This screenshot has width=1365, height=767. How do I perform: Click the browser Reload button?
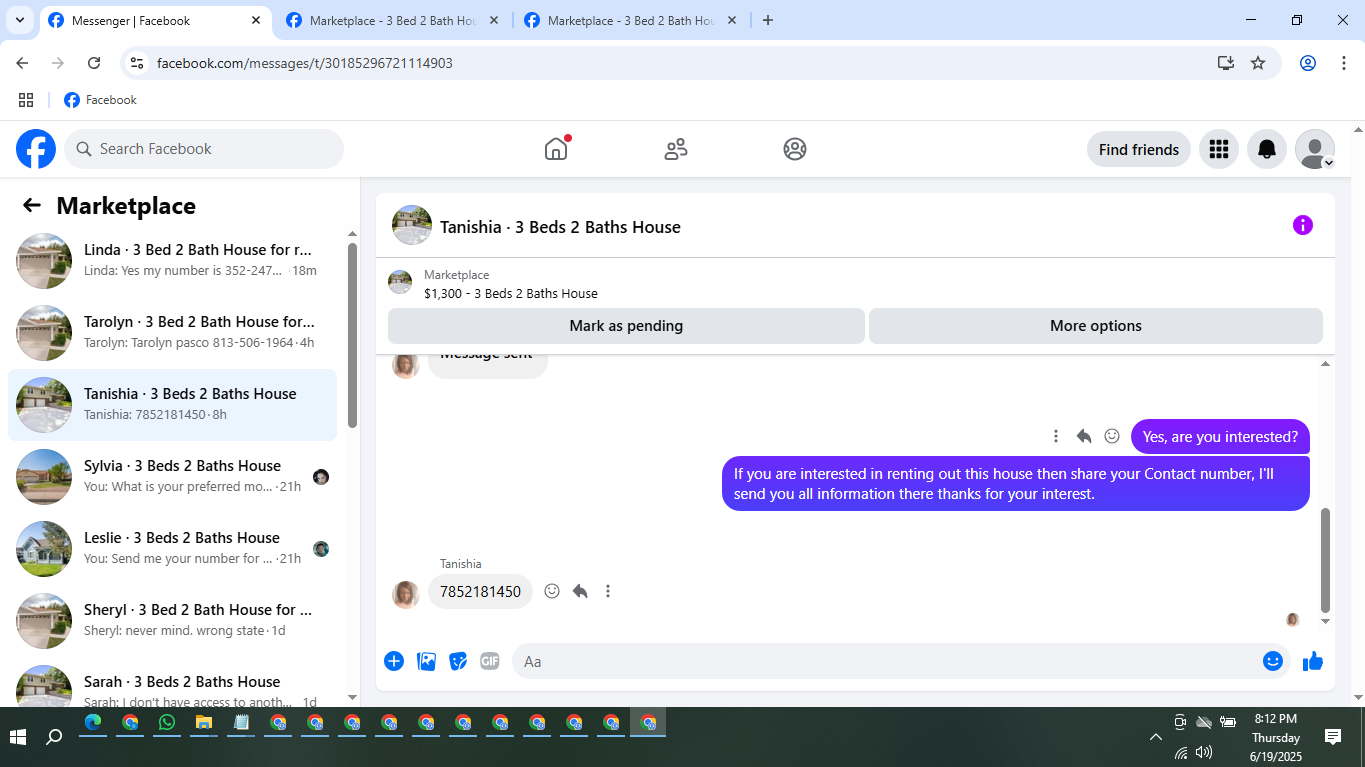coord(94,63)
